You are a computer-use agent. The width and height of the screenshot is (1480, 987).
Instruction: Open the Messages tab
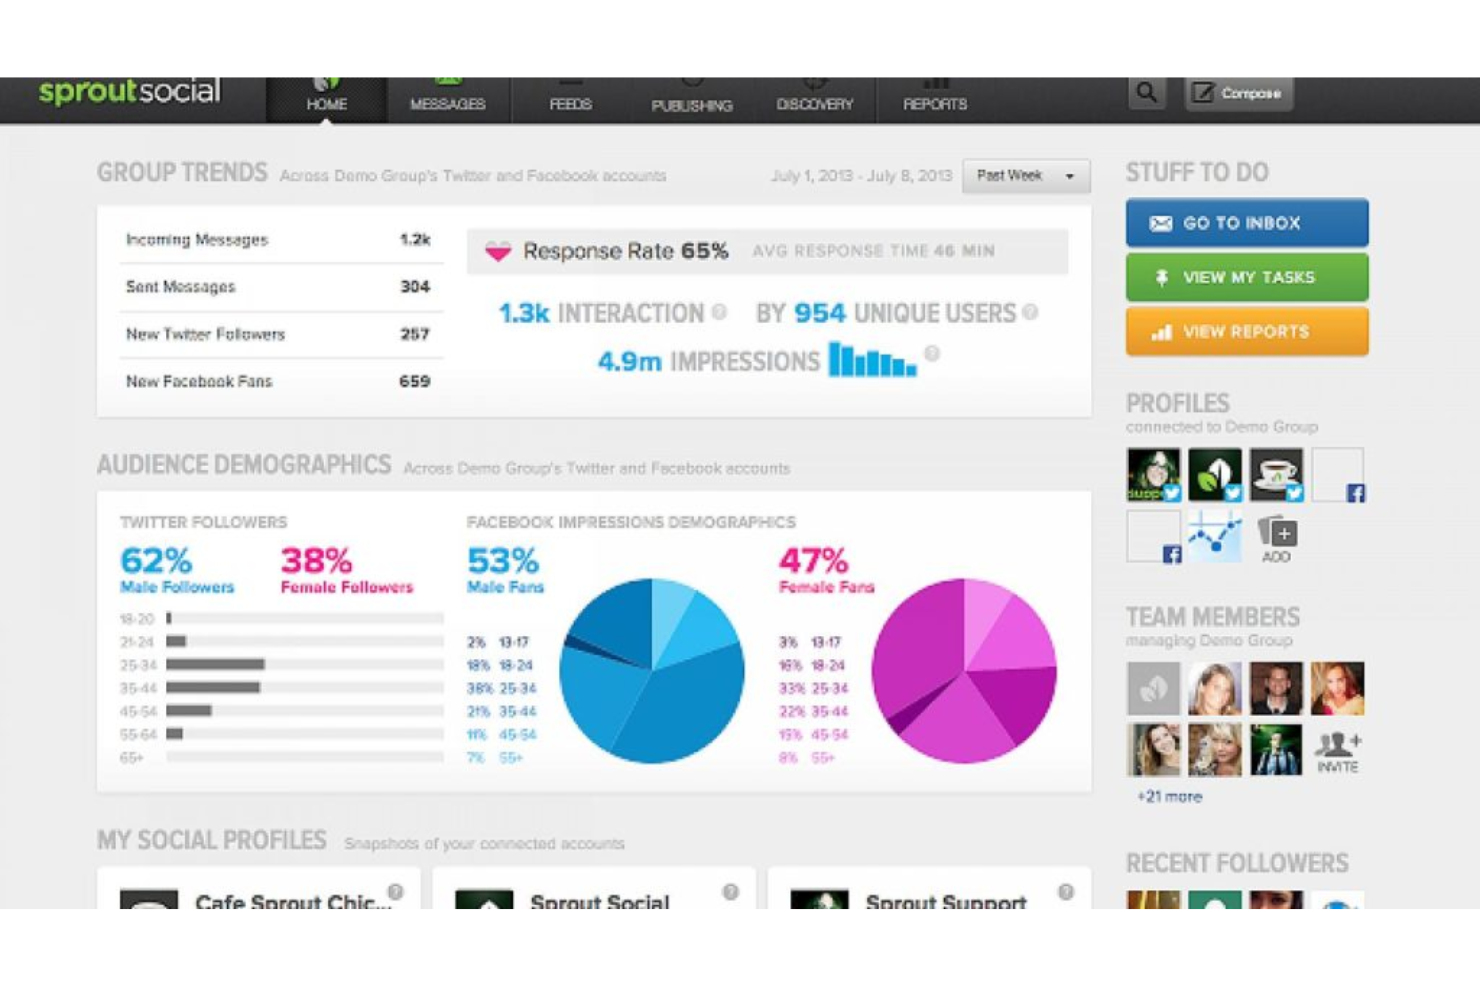[448, 100]
